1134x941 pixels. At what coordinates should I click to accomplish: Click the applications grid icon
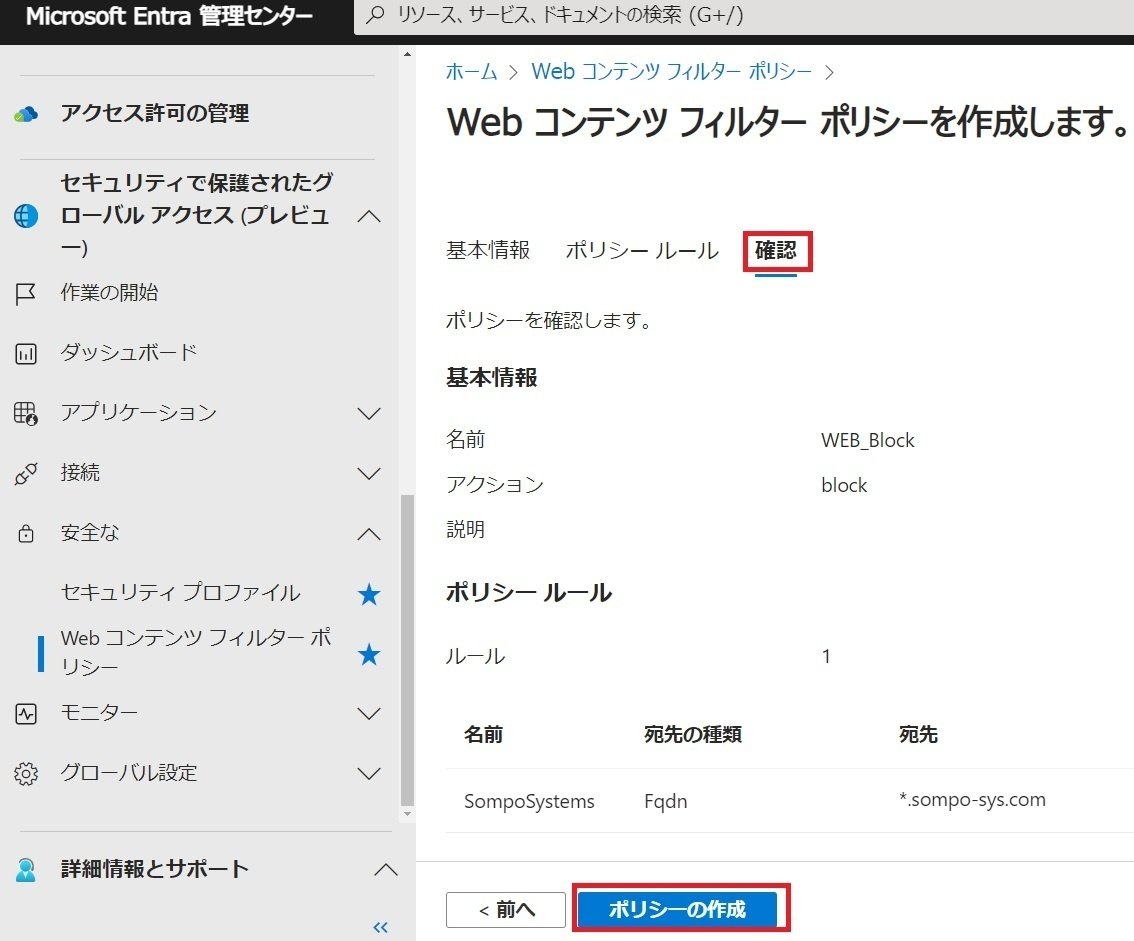[25, 414]
